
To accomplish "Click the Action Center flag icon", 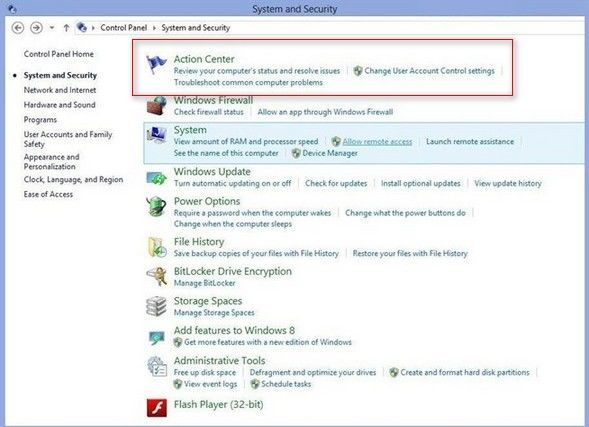I will (156, 65).
